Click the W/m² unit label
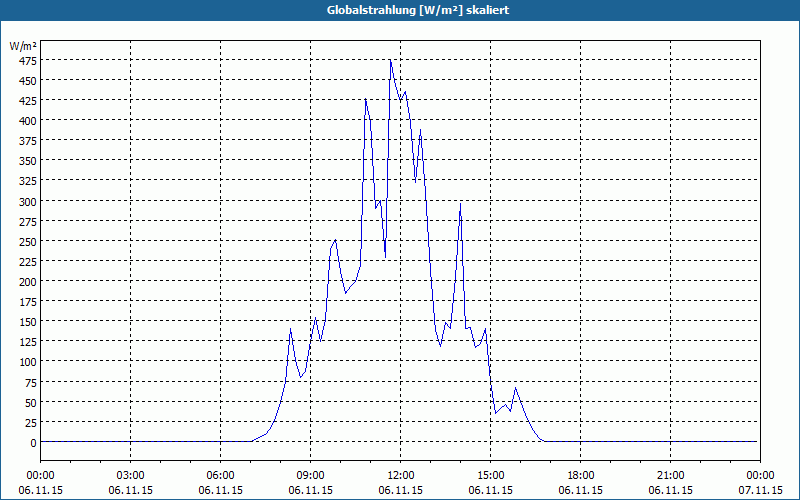The image size is (800, 500). pos(23,46)
